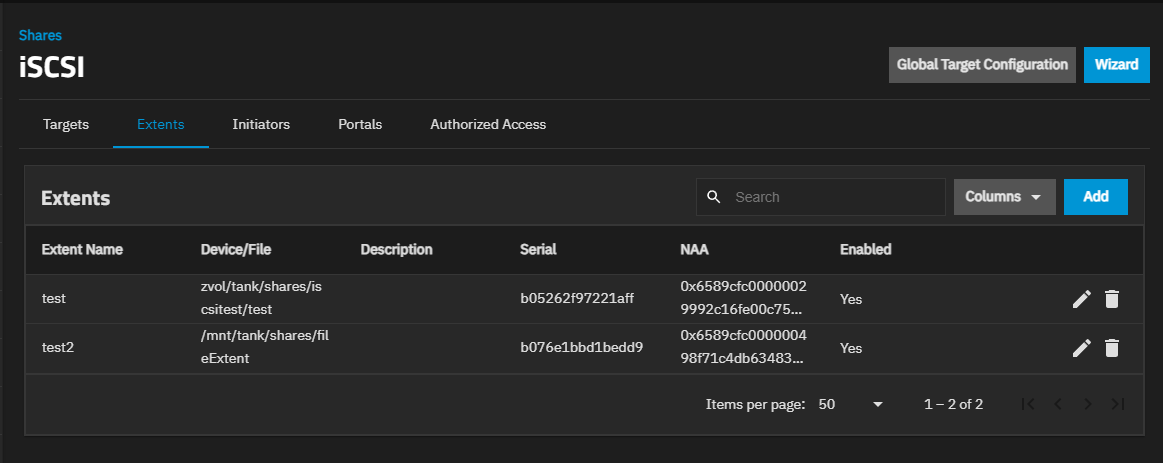Open the Authorized Access tab
The height and width of the screenshot is (463, 1163).
[488, 125]
